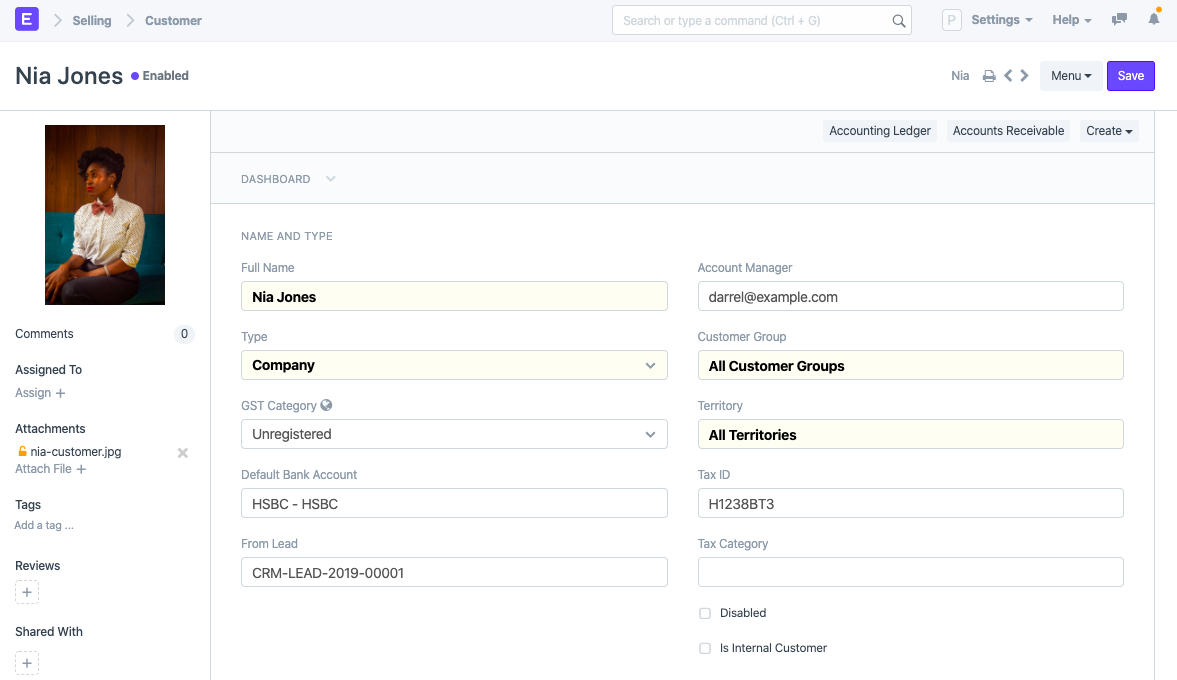Screen dimensions: 1177x680
Task: Open the chat messages icon
Action: (1120, 20)
